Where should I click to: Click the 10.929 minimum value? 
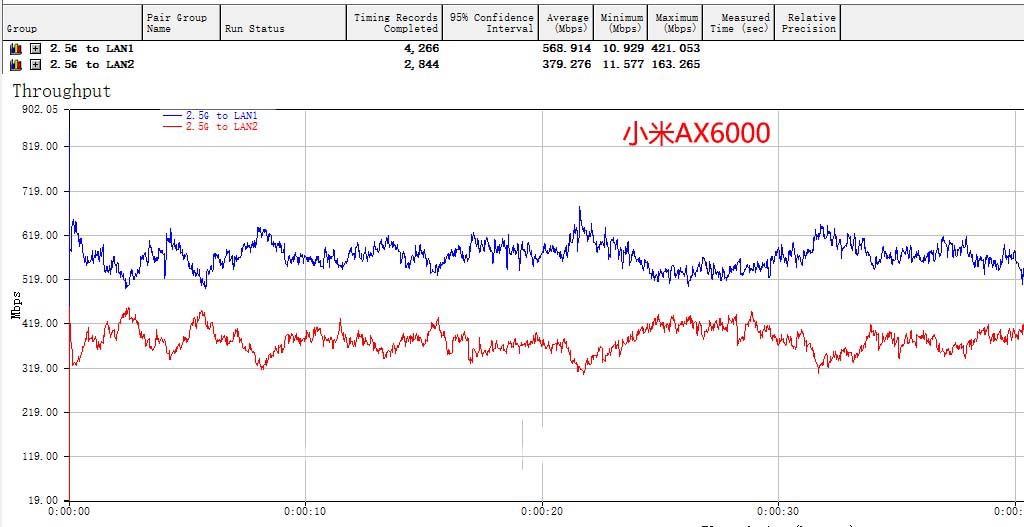coord(623,48)
